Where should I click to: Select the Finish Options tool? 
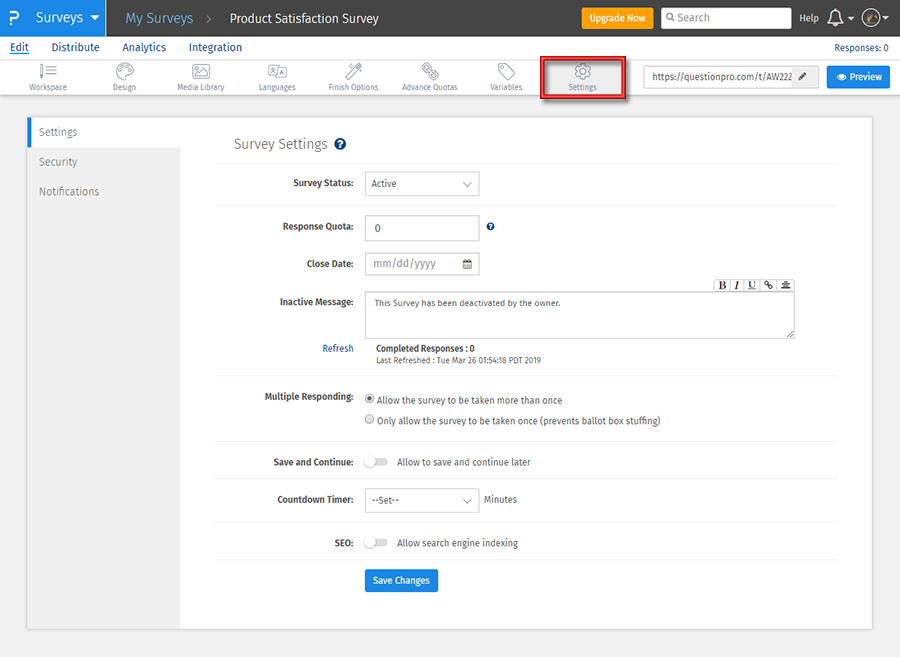point(352,77)
